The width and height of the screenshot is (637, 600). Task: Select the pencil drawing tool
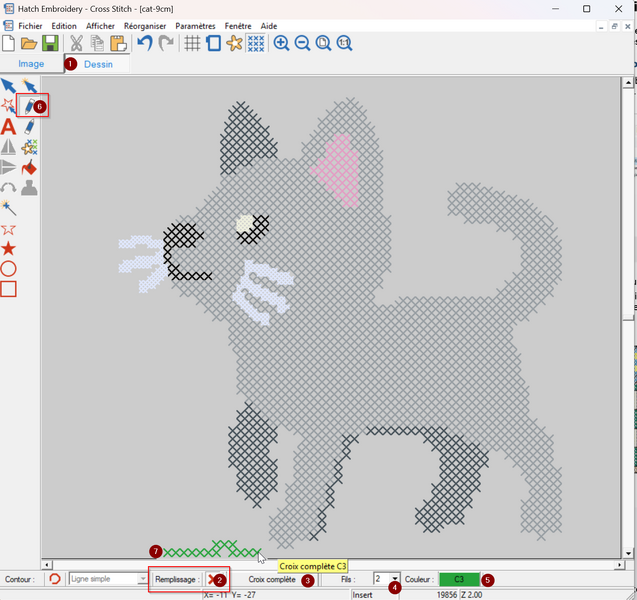[x=29, y=105]
